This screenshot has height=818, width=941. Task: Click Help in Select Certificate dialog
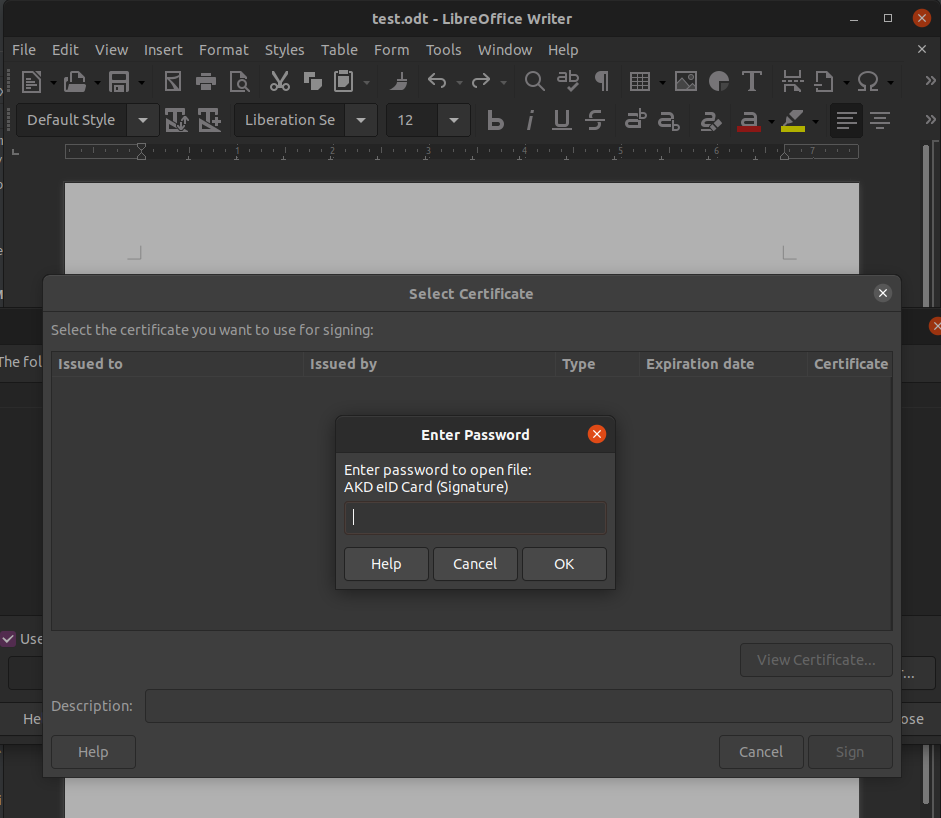pos(93,751)
